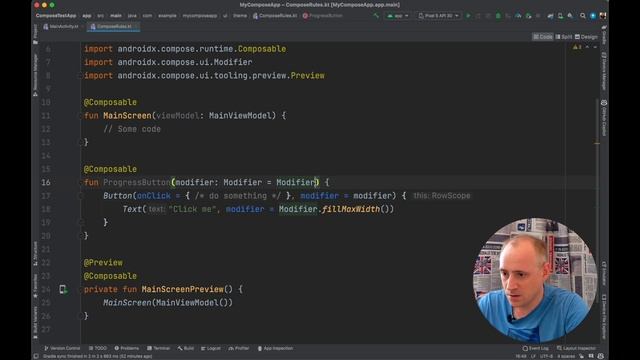The image size is (640, 360).
Task: Click the MainViewModel type on line 11
Action: (240, 116)
